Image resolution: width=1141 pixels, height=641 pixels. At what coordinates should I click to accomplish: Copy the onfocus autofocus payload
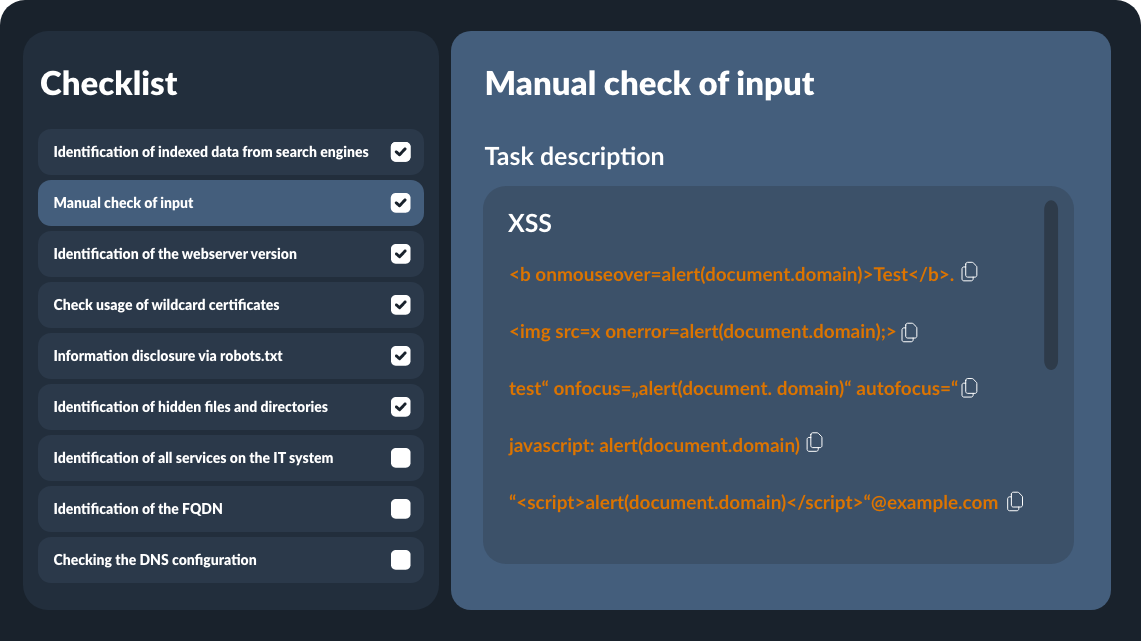point(969,388)
